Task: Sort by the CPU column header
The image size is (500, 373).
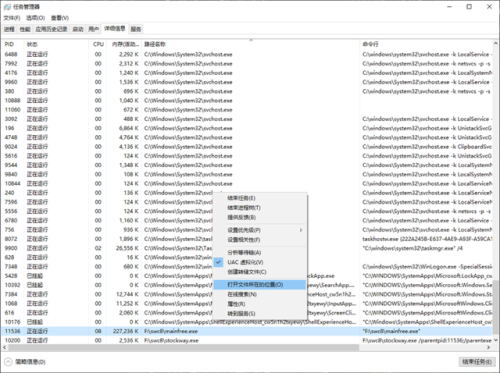Action: (98, 44)
